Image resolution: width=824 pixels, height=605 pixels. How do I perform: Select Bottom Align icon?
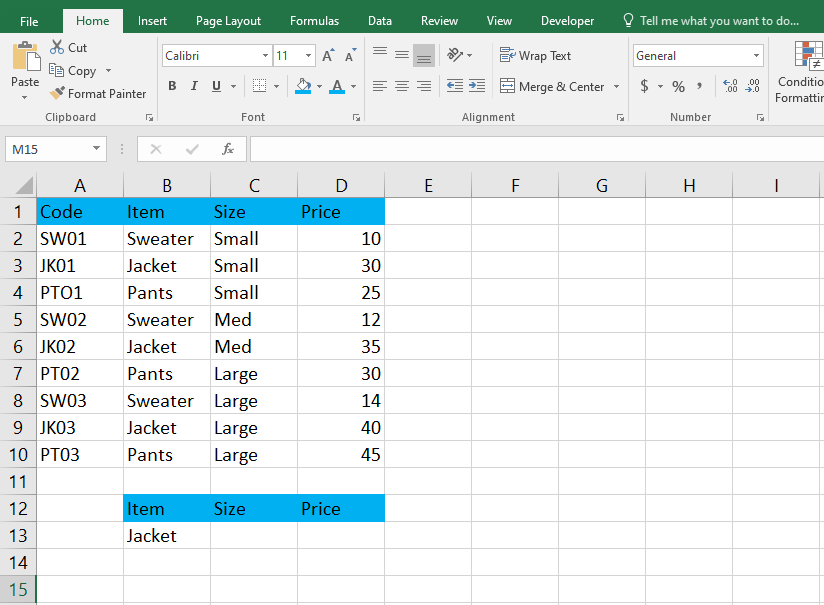pos(424,55)
